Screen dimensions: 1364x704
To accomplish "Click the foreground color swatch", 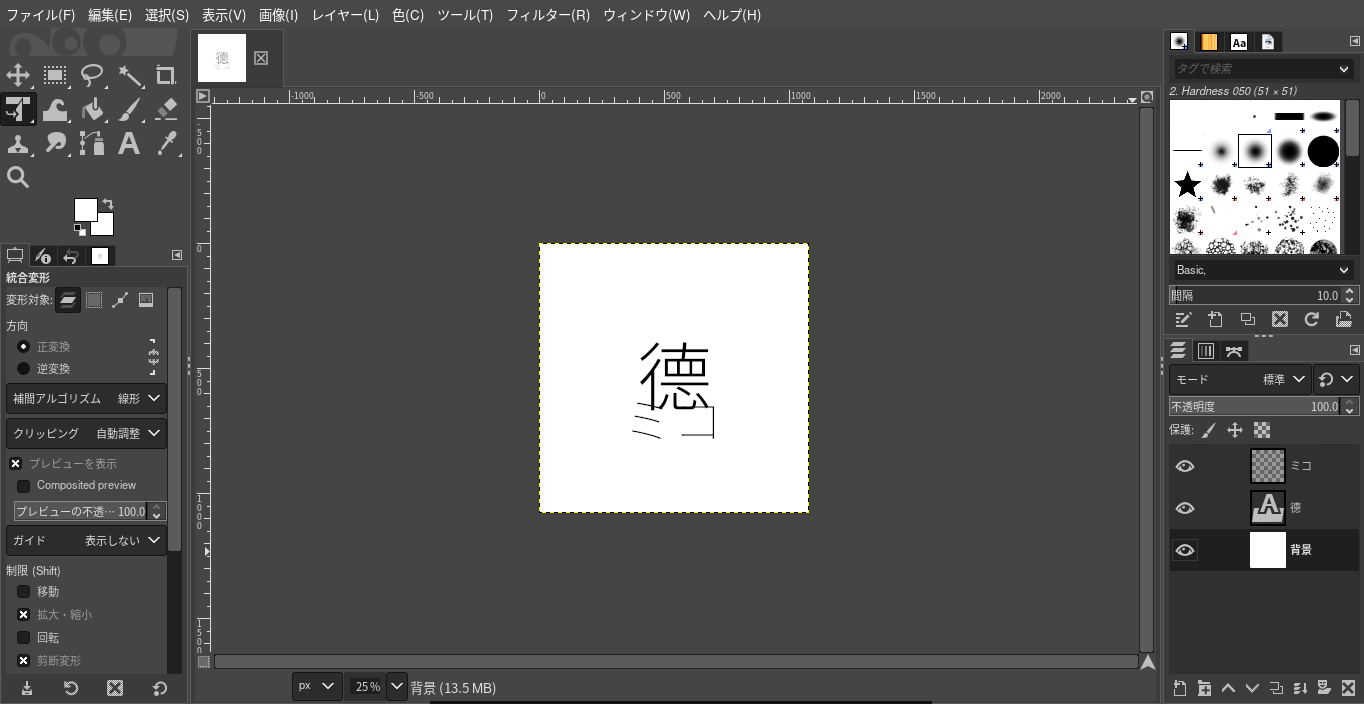I will click(85, 209).
